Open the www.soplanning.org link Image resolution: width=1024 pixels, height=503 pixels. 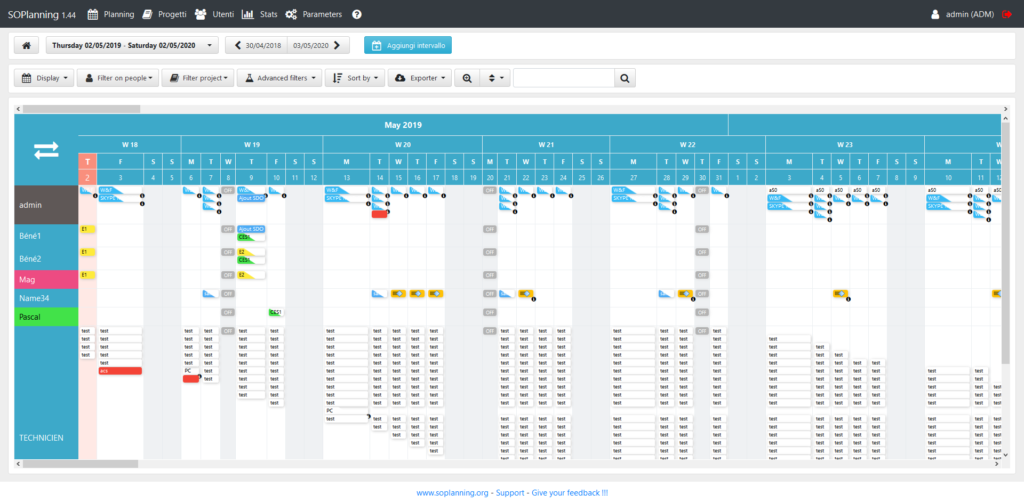click(452, 493)
